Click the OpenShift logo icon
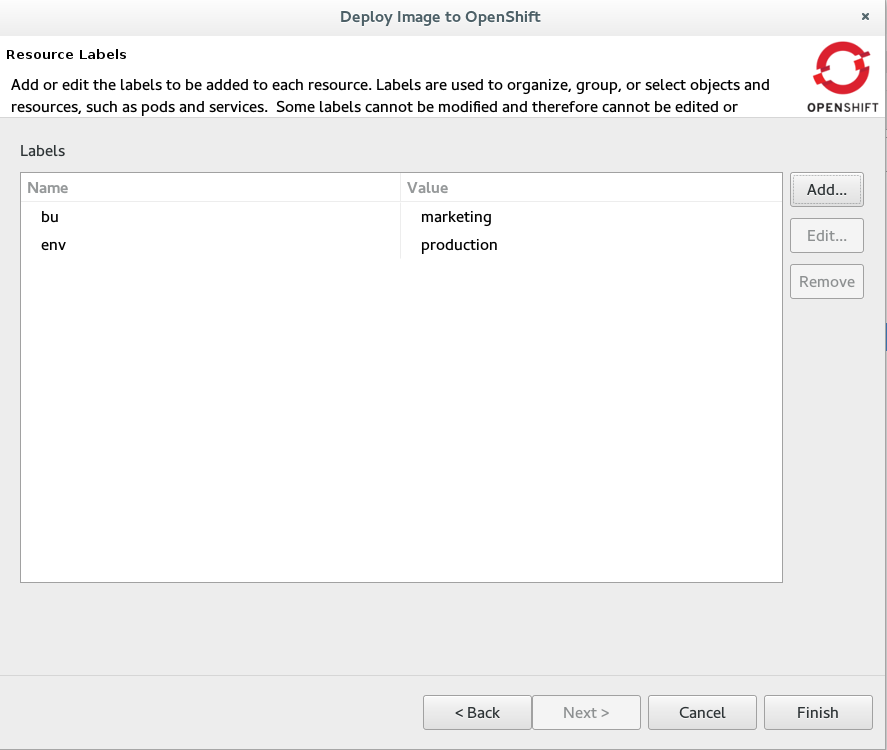The image size is (887, 750). (x=842, y=68)
